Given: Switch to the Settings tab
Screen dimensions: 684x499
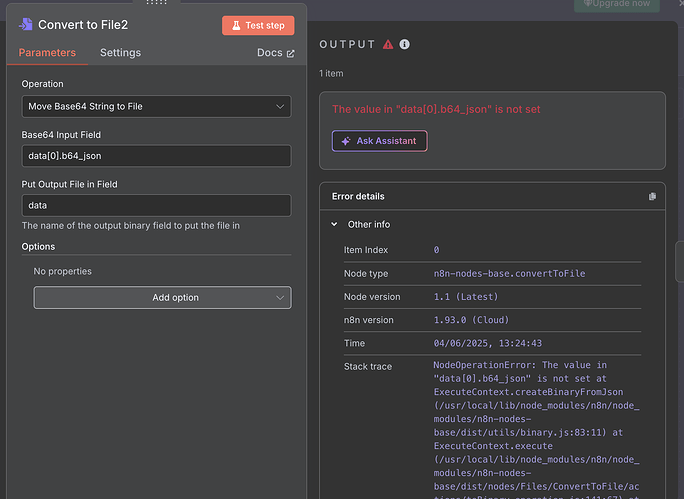Looking at the screenshot, I should [x=120, y=53].
